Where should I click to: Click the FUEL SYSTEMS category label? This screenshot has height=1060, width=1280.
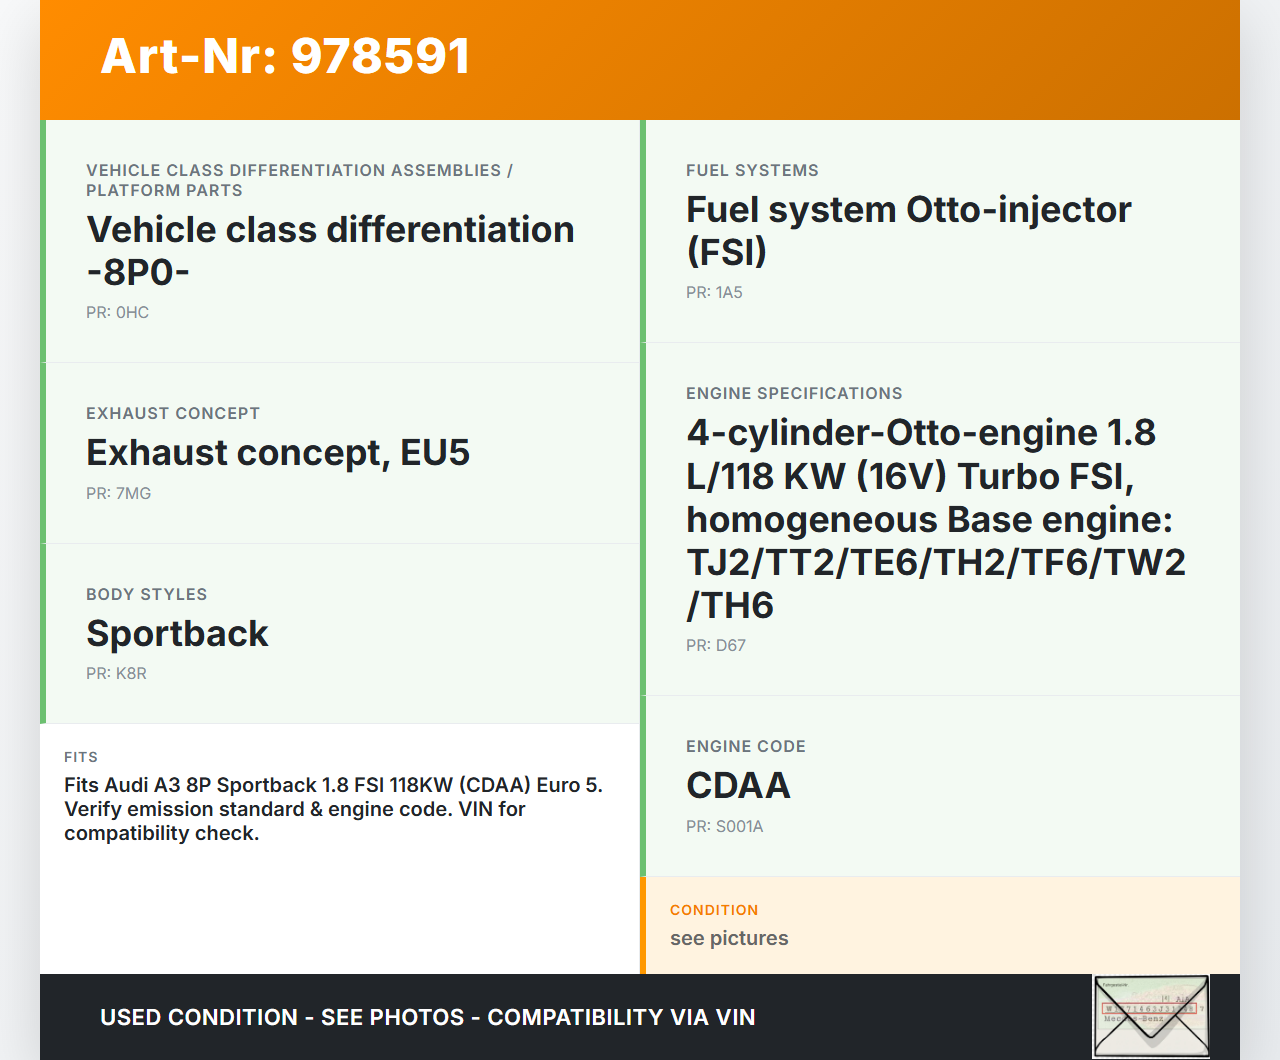coord(752,170)
